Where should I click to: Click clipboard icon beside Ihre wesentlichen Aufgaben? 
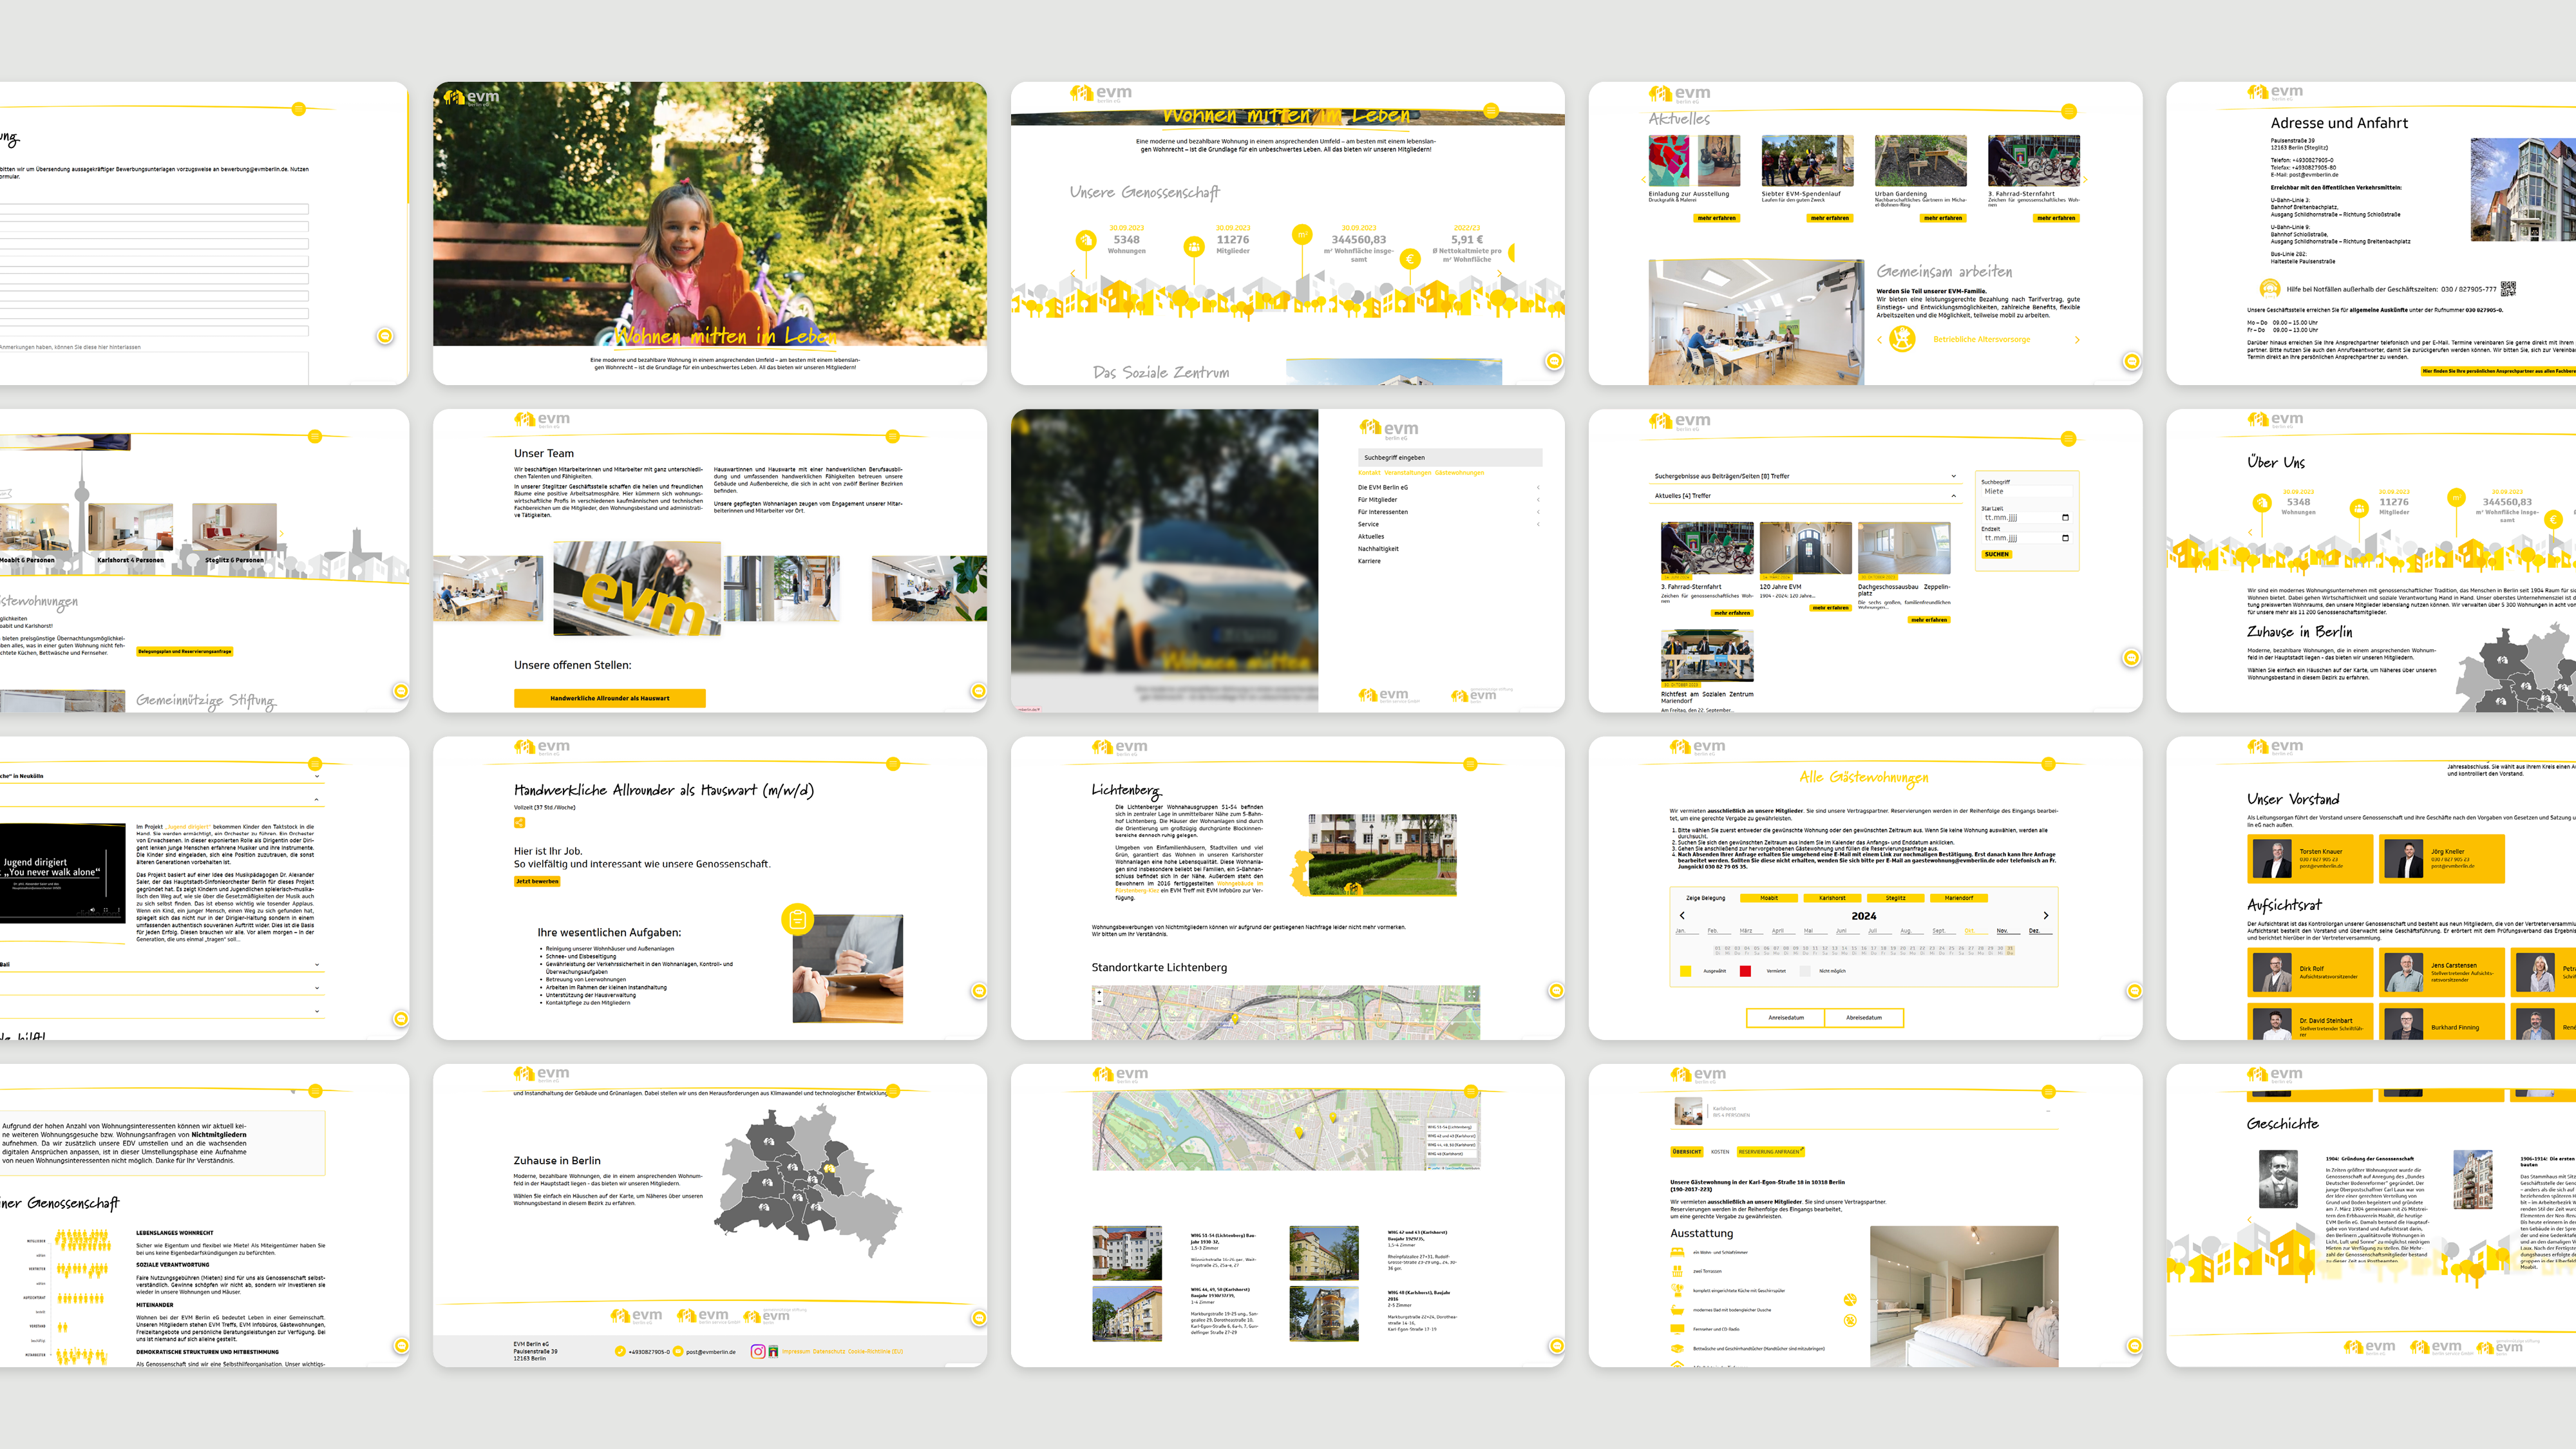pyautogui.click(x=797, y=919)
